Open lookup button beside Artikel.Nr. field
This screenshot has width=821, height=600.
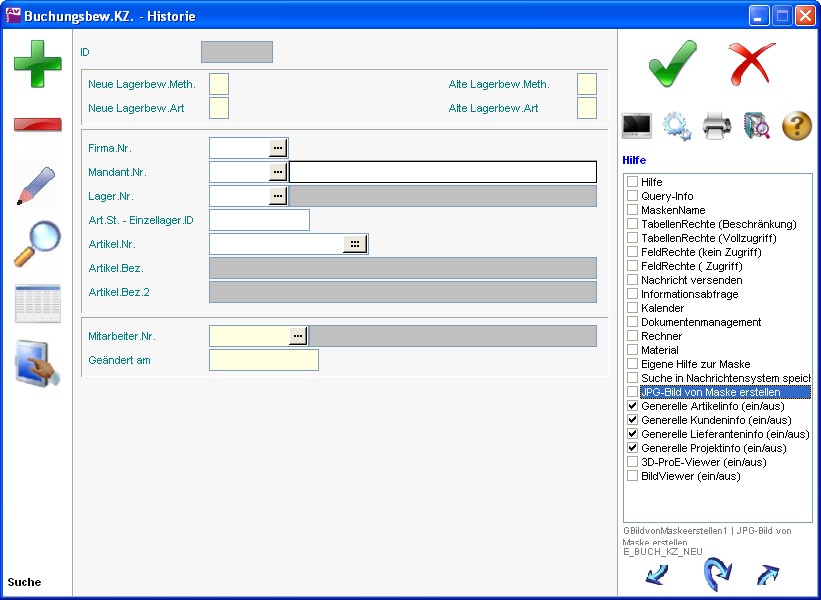[x=355, y=244]
